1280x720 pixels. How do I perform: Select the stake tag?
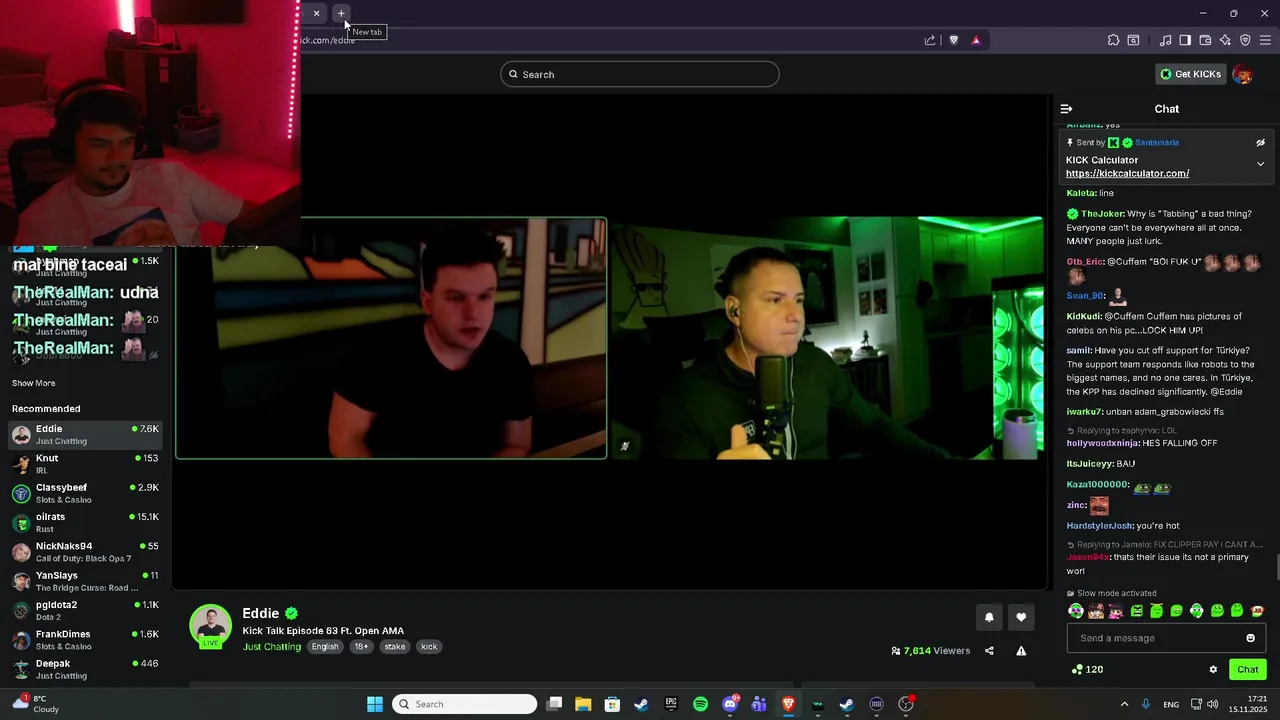[x=395, y=647]
